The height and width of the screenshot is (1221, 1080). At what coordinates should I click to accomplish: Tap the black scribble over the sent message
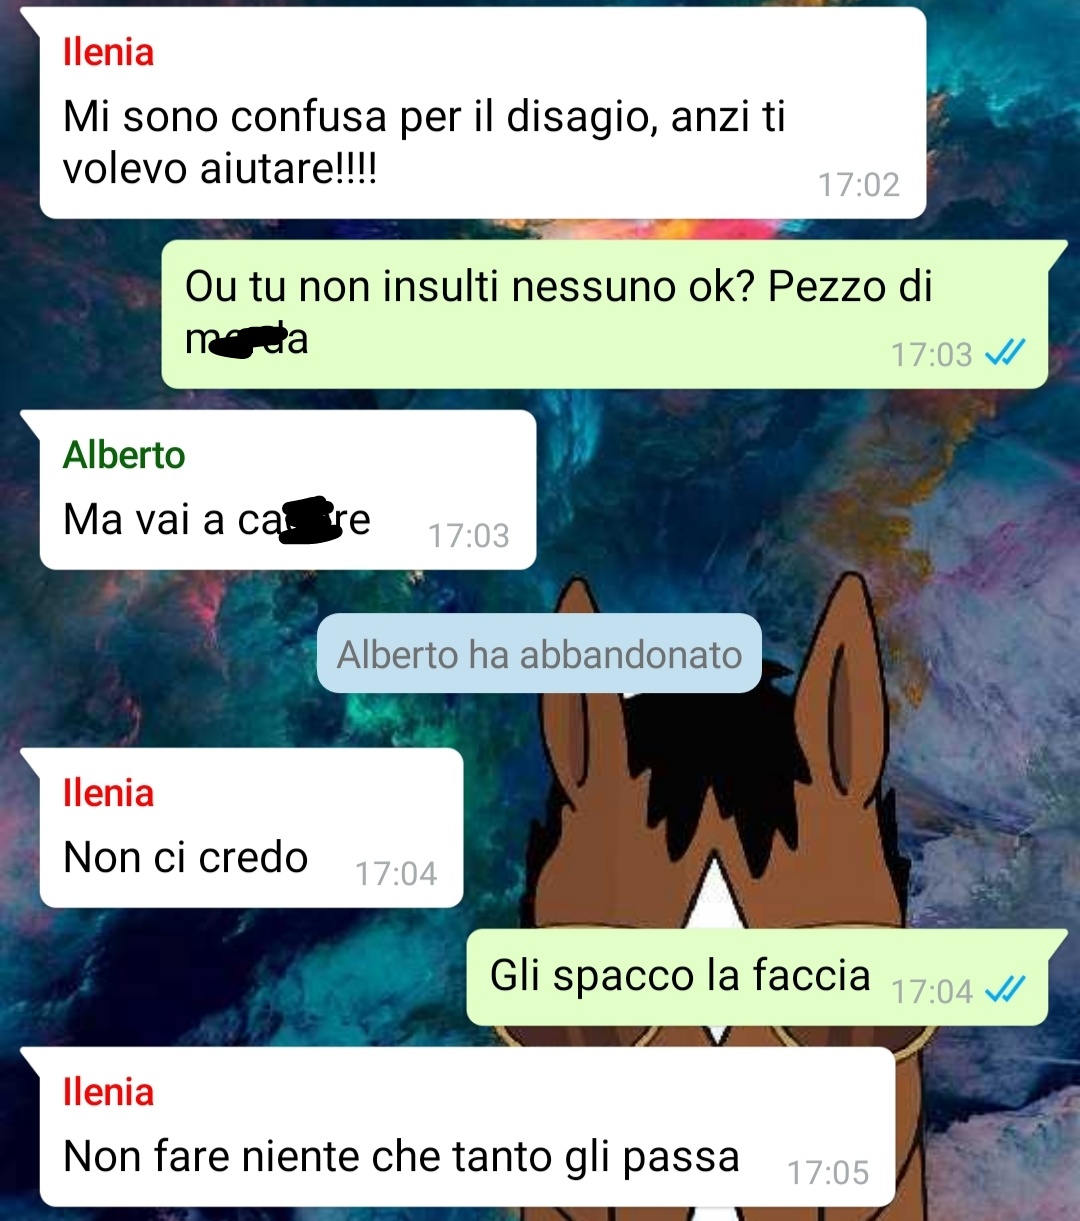(245, 341)
